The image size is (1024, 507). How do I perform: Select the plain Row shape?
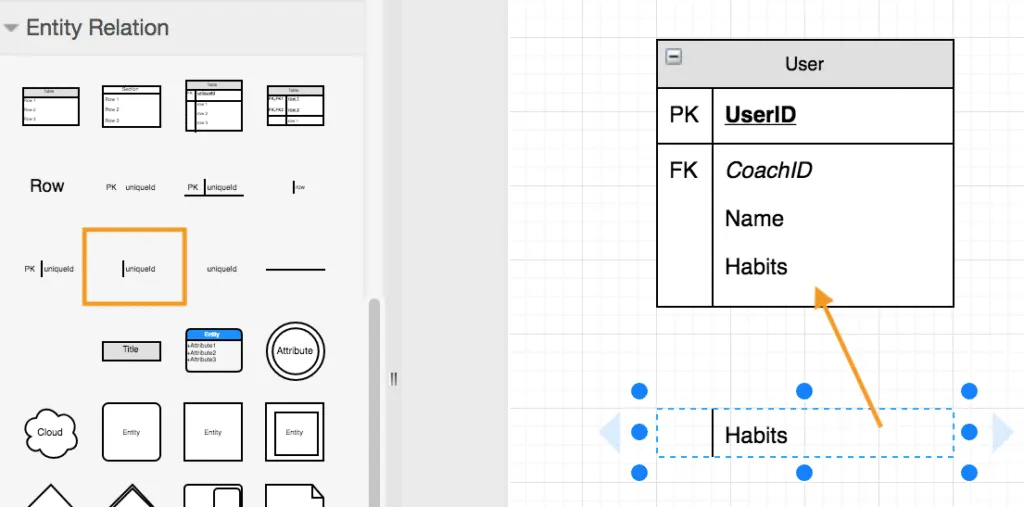(x=47, y=186)
